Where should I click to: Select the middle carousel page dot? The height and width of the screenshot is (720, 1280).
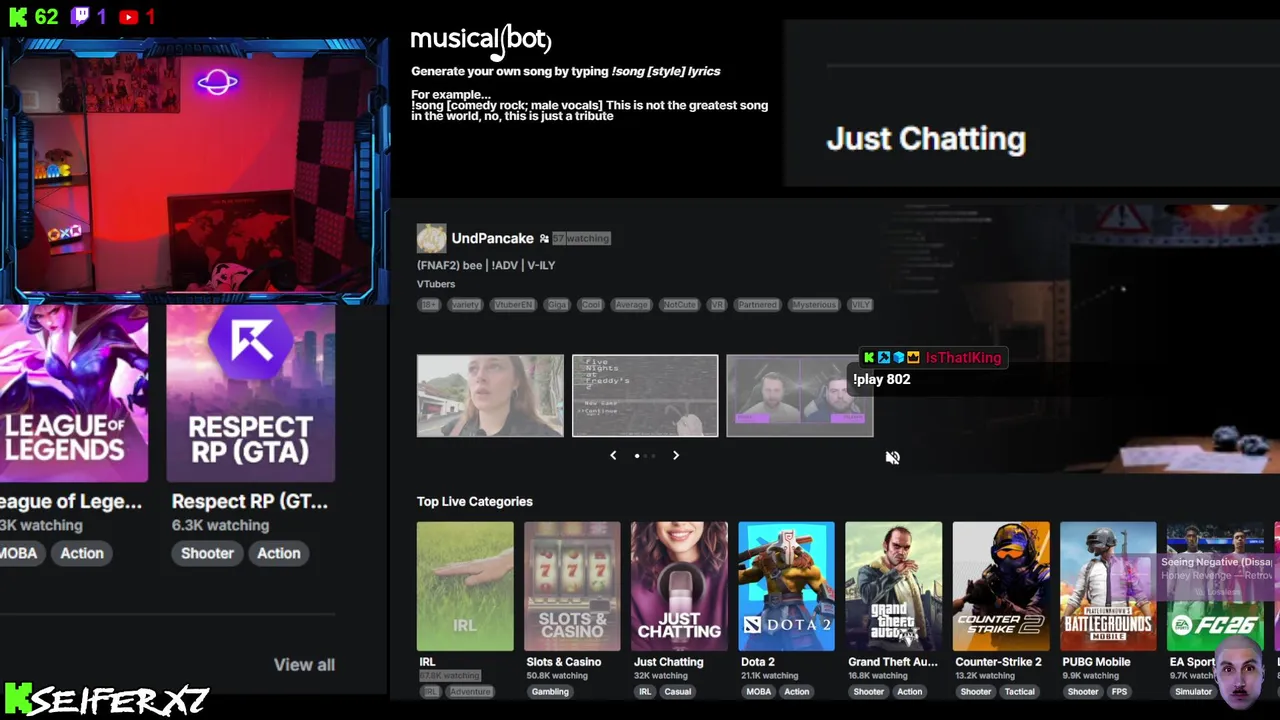pyautogui.click(x=646, y=456)
